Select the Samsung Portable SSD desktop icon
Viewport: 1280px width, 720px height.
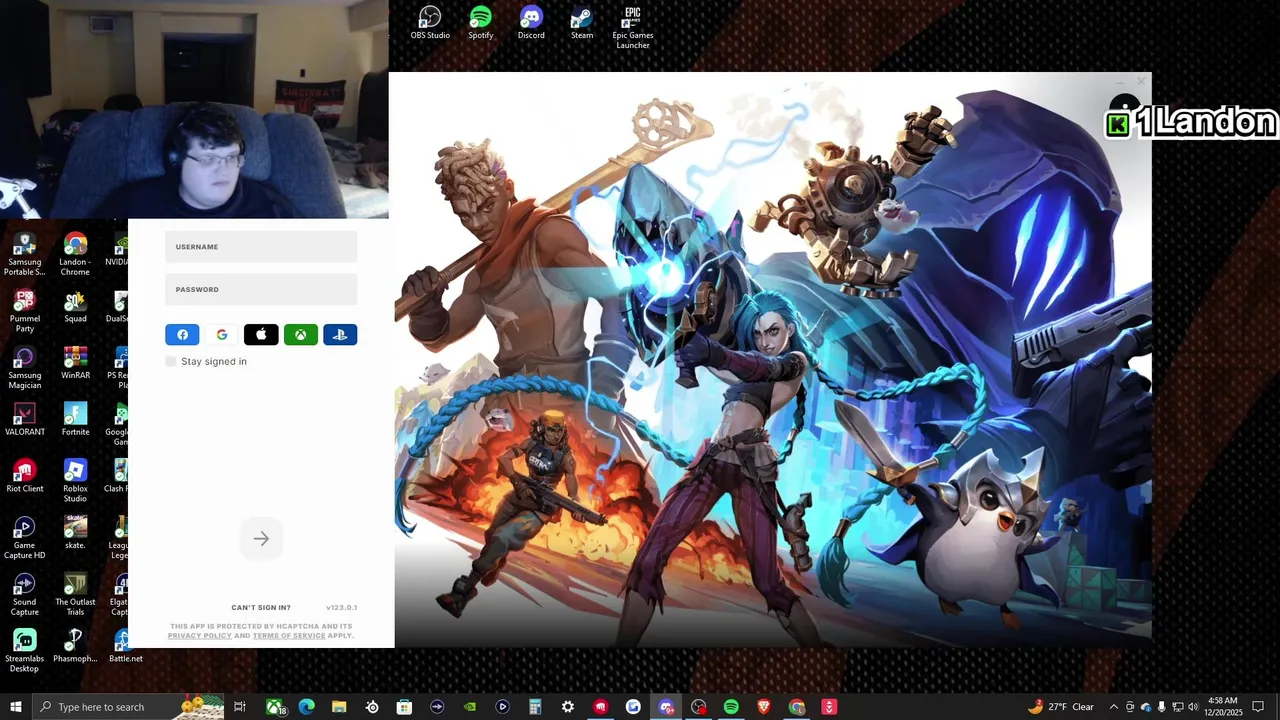click(24, 256)
